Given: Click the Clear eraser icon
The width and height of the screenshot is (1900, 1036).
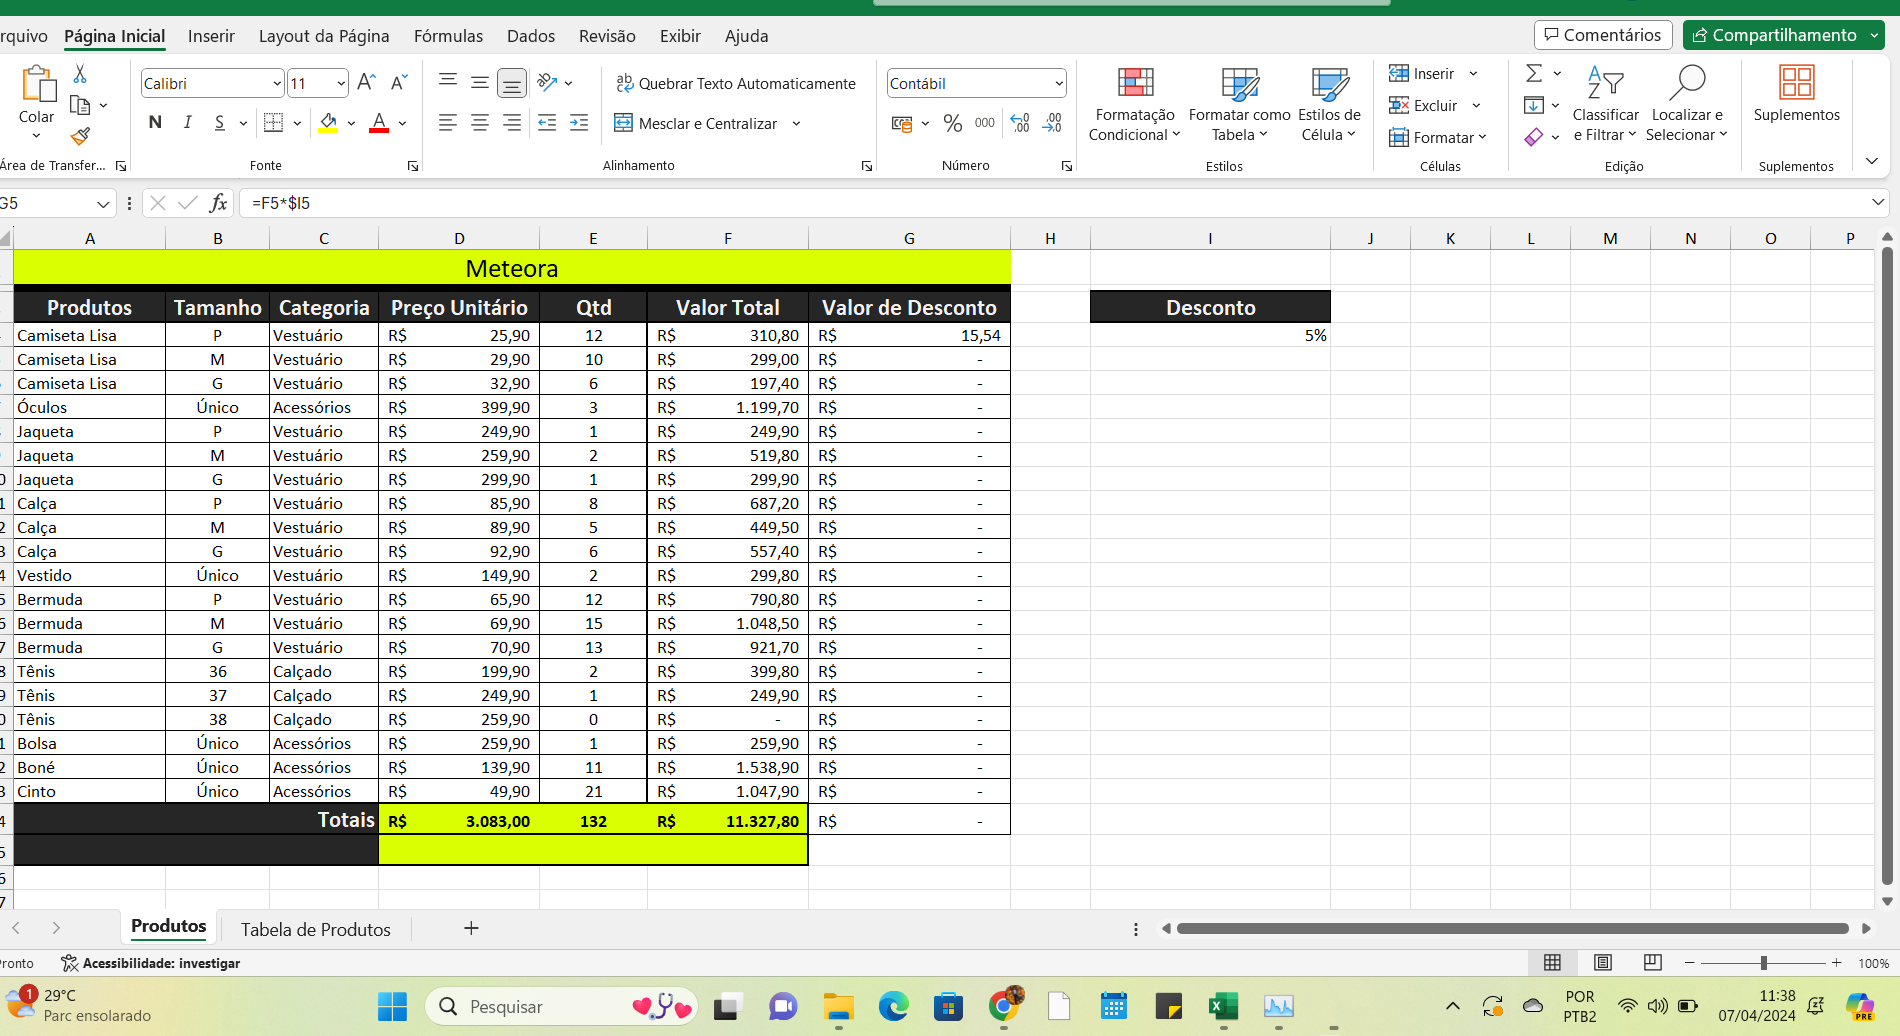Looking at the screenshot, I should click(1534, 137).
